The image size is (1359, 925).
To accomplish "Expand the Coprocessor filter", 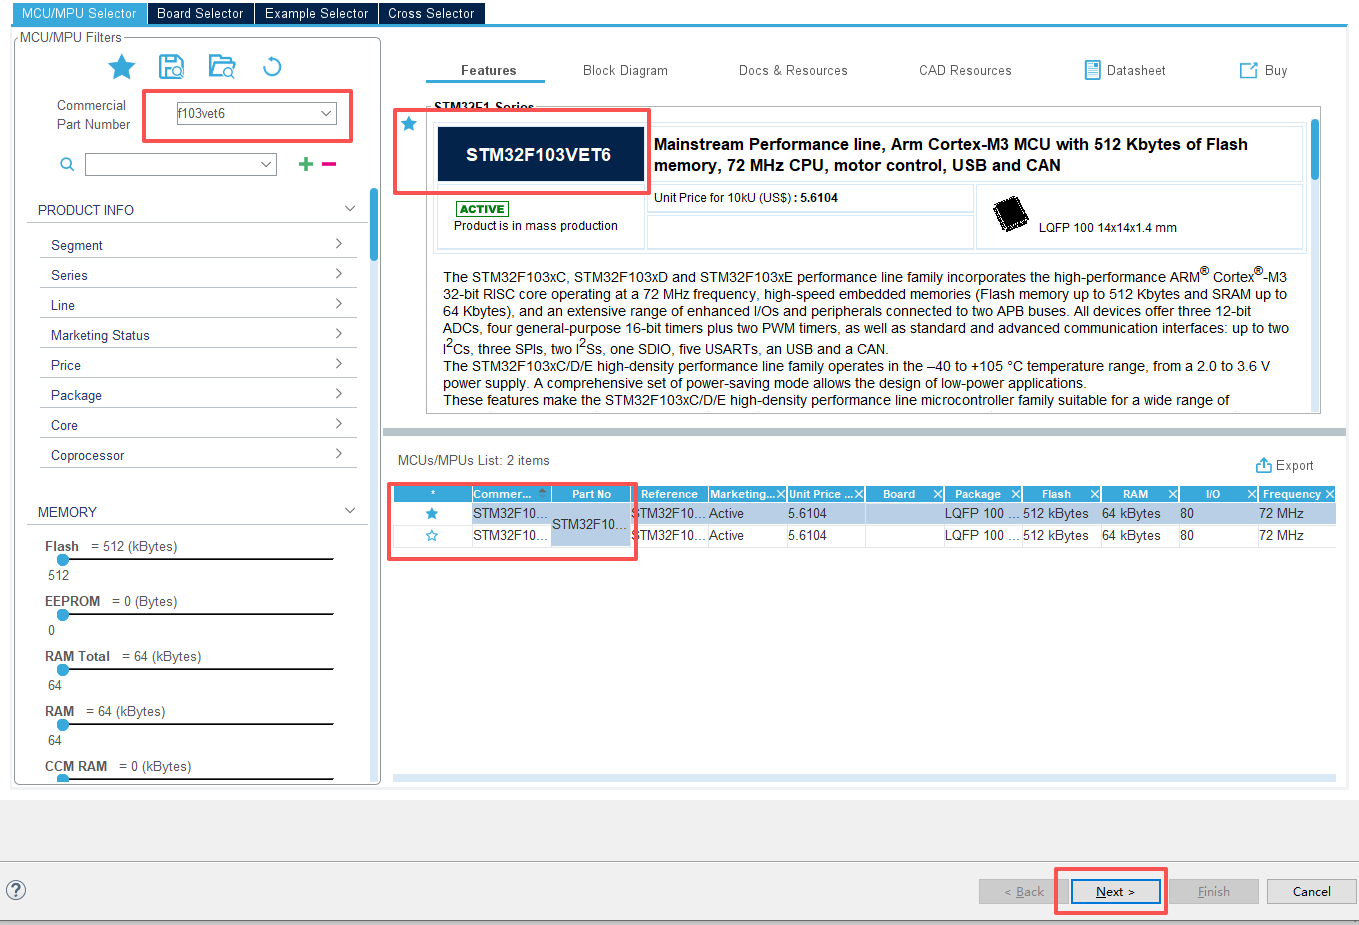I will pyautogui.click(x=339, y=454).
